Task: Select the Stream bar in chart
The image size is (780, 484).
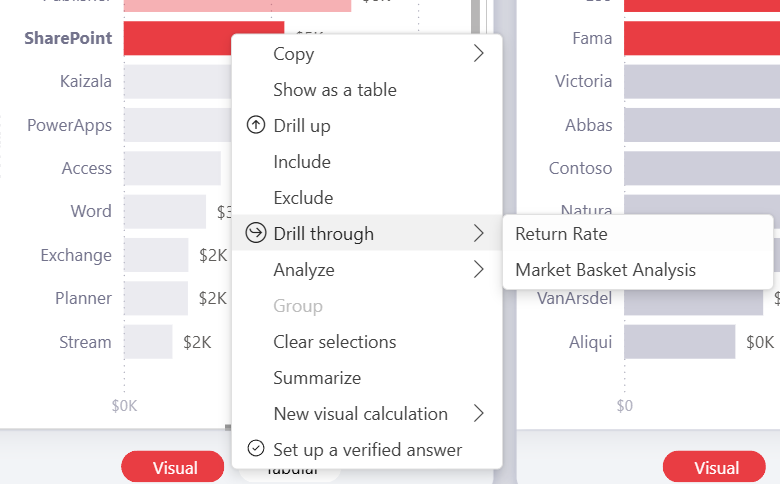Action: click(148, 342)
